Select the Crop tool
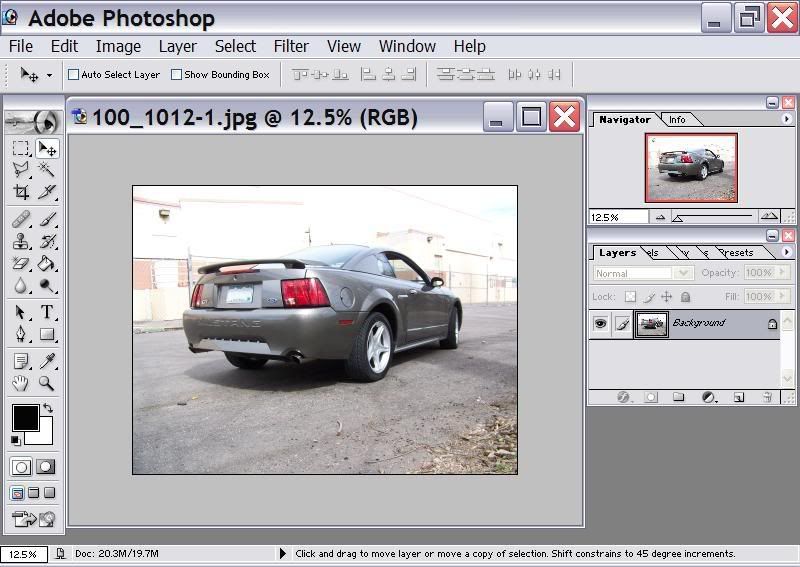800x567 pixels. coord(21,192)
